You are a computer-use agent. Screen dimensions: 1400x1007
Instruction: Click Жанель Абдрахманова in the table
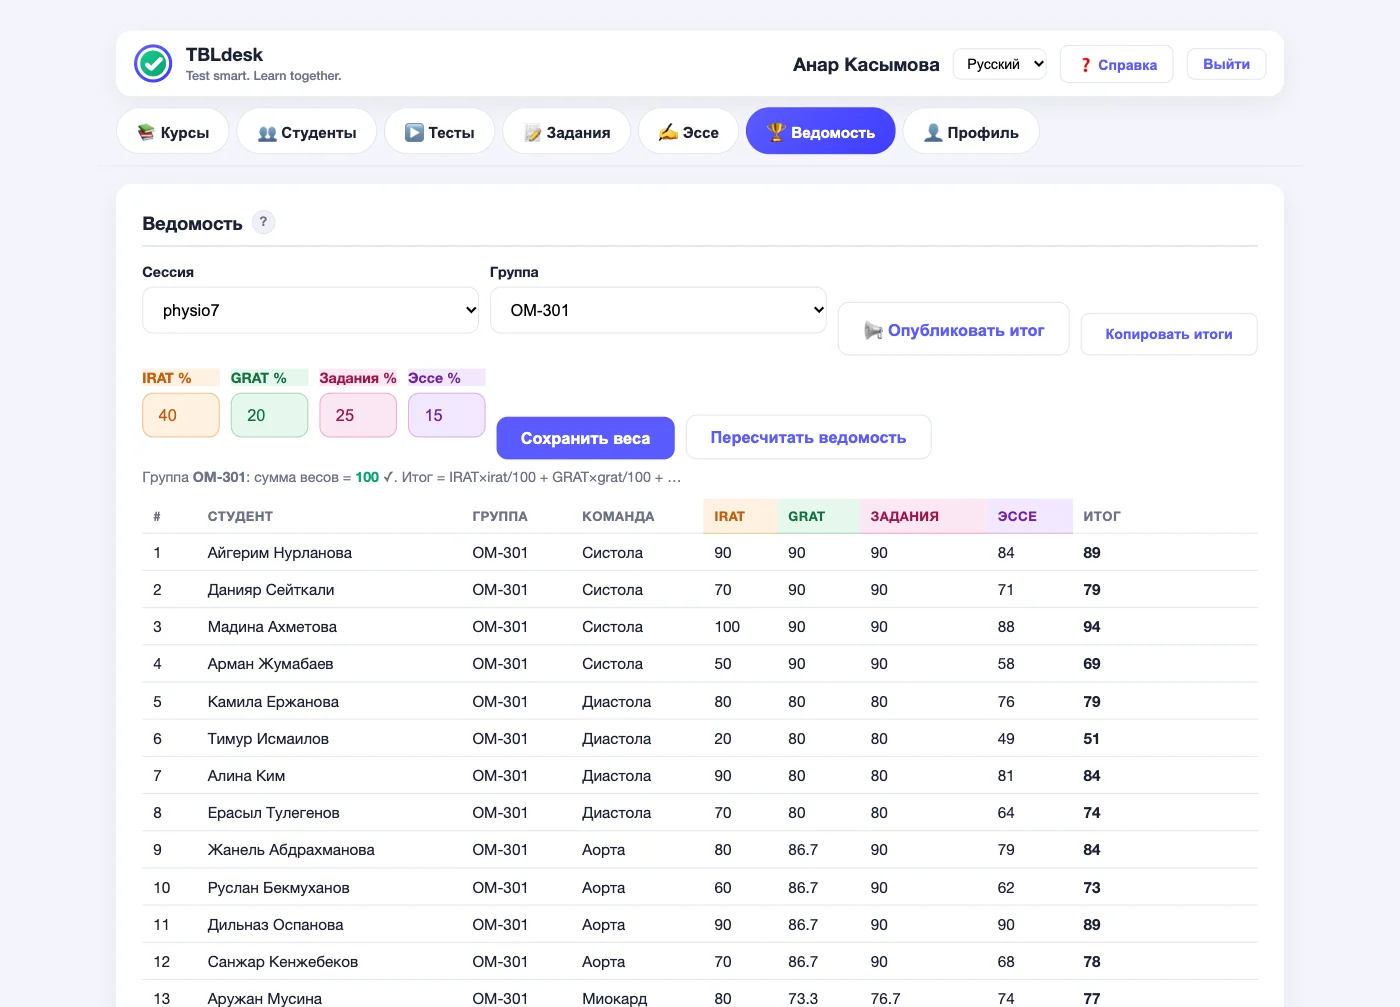click(x=291, y=849)
